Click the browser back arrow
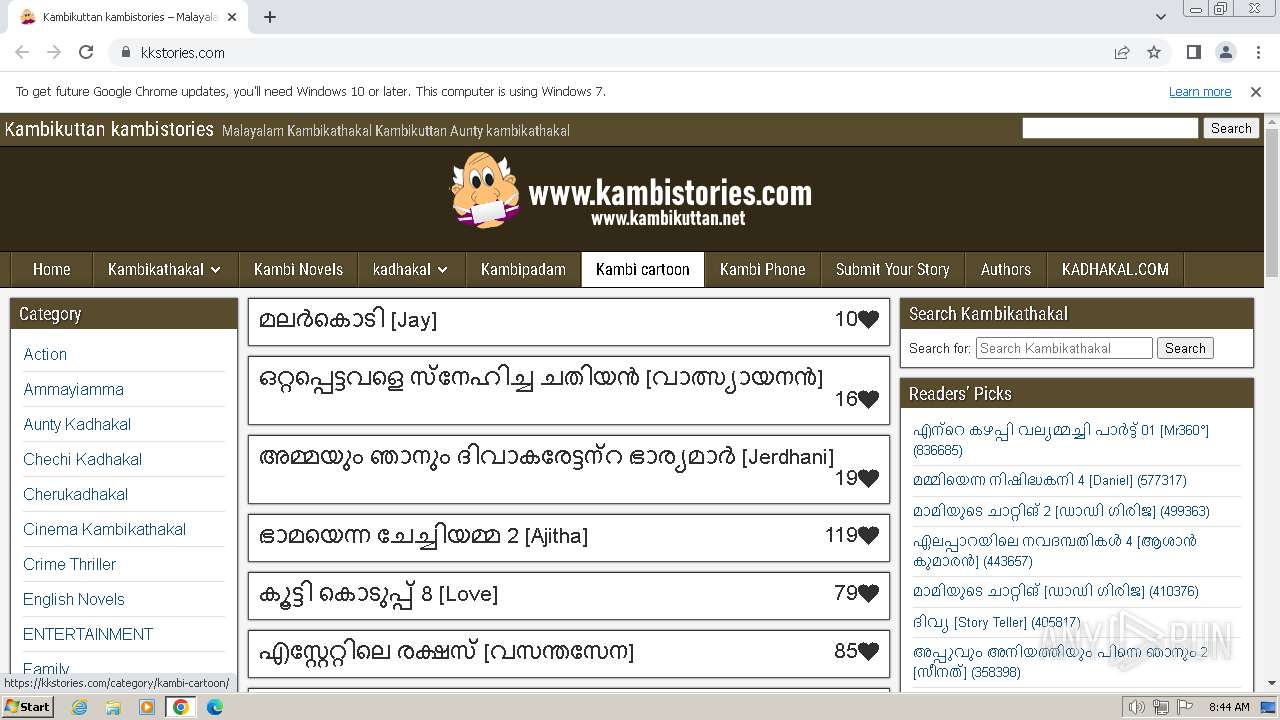1280x720 pixels. tap(22, 52)
